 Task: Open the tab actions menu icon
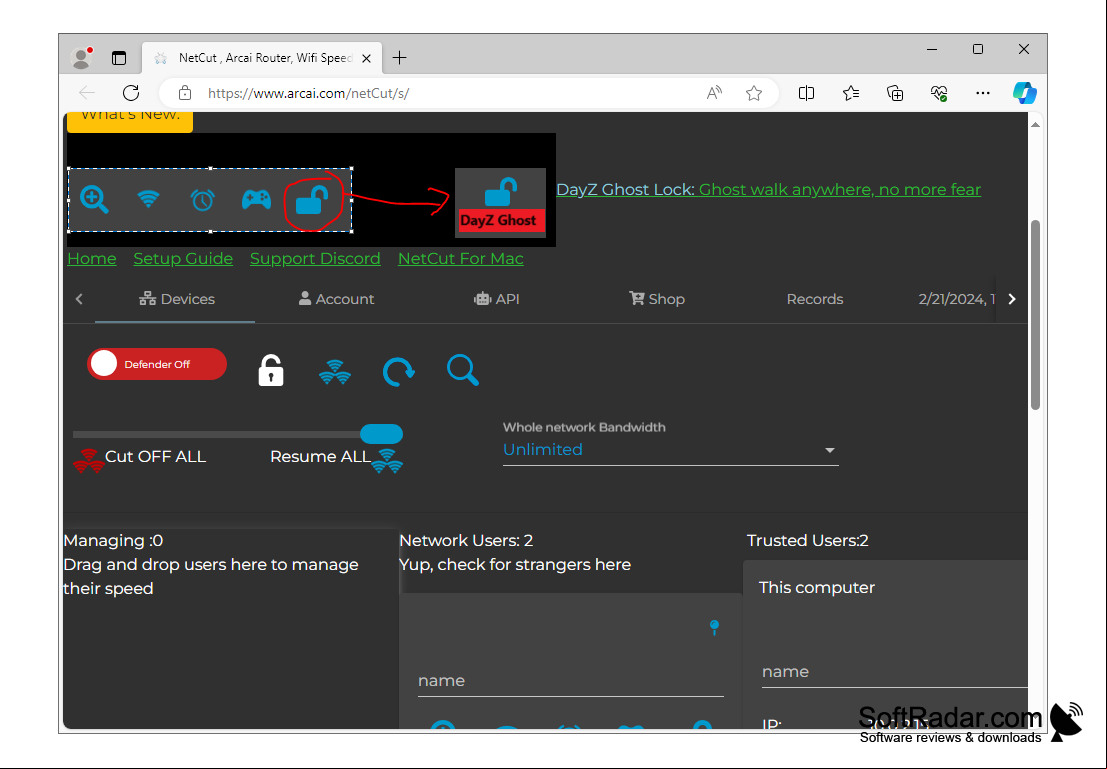119,58
